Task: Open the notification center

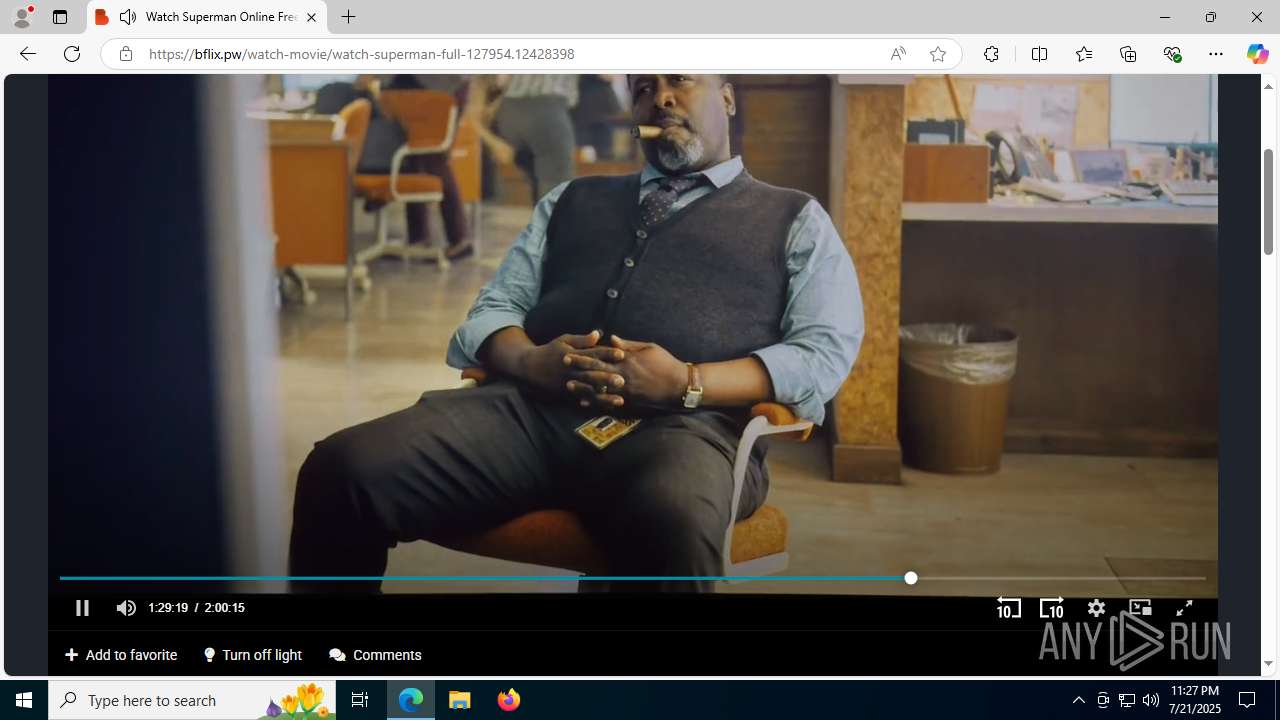Action: (1248, 700)
